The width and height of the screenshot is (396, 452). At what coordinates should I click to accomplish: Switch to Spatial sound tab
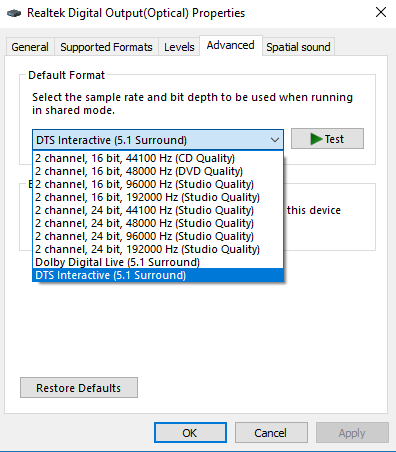coord(298,47)
